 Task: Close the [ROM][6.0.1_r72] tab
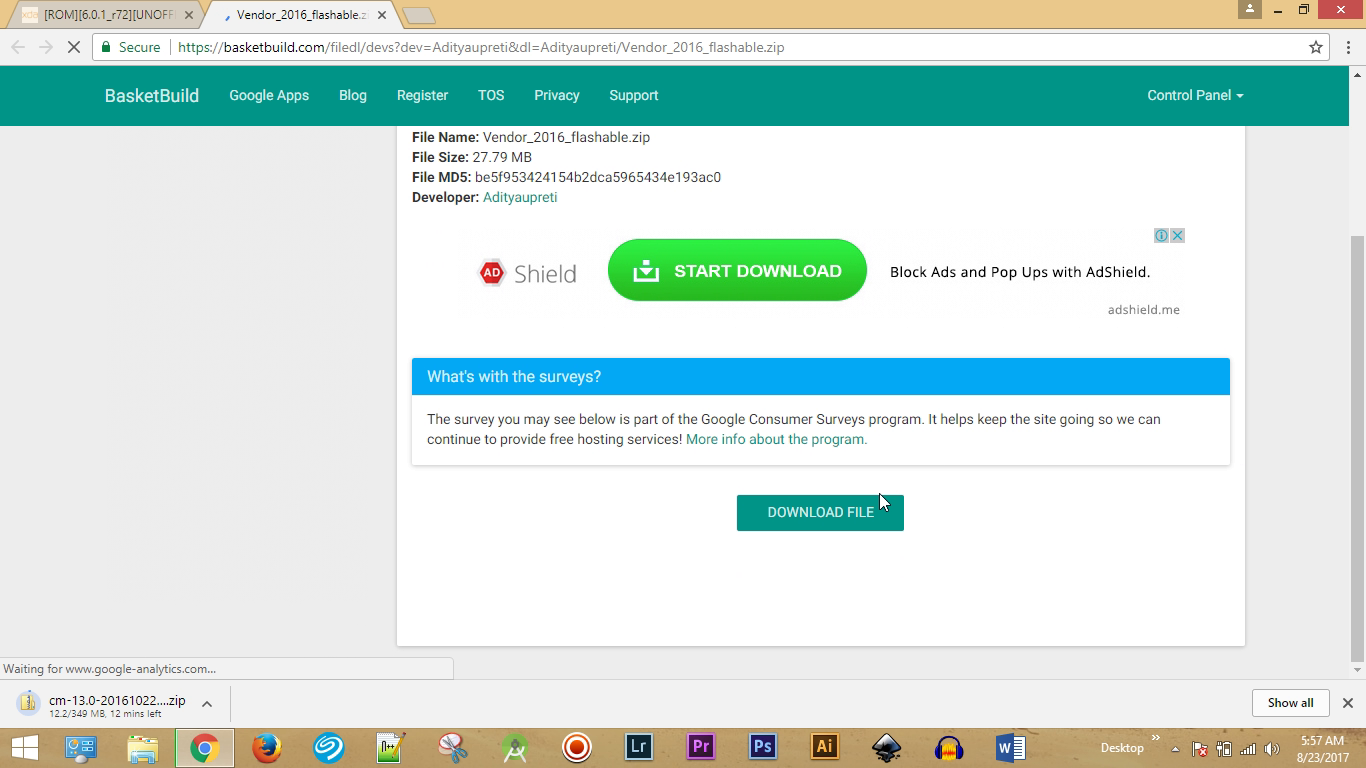click(x=189, y=15)
